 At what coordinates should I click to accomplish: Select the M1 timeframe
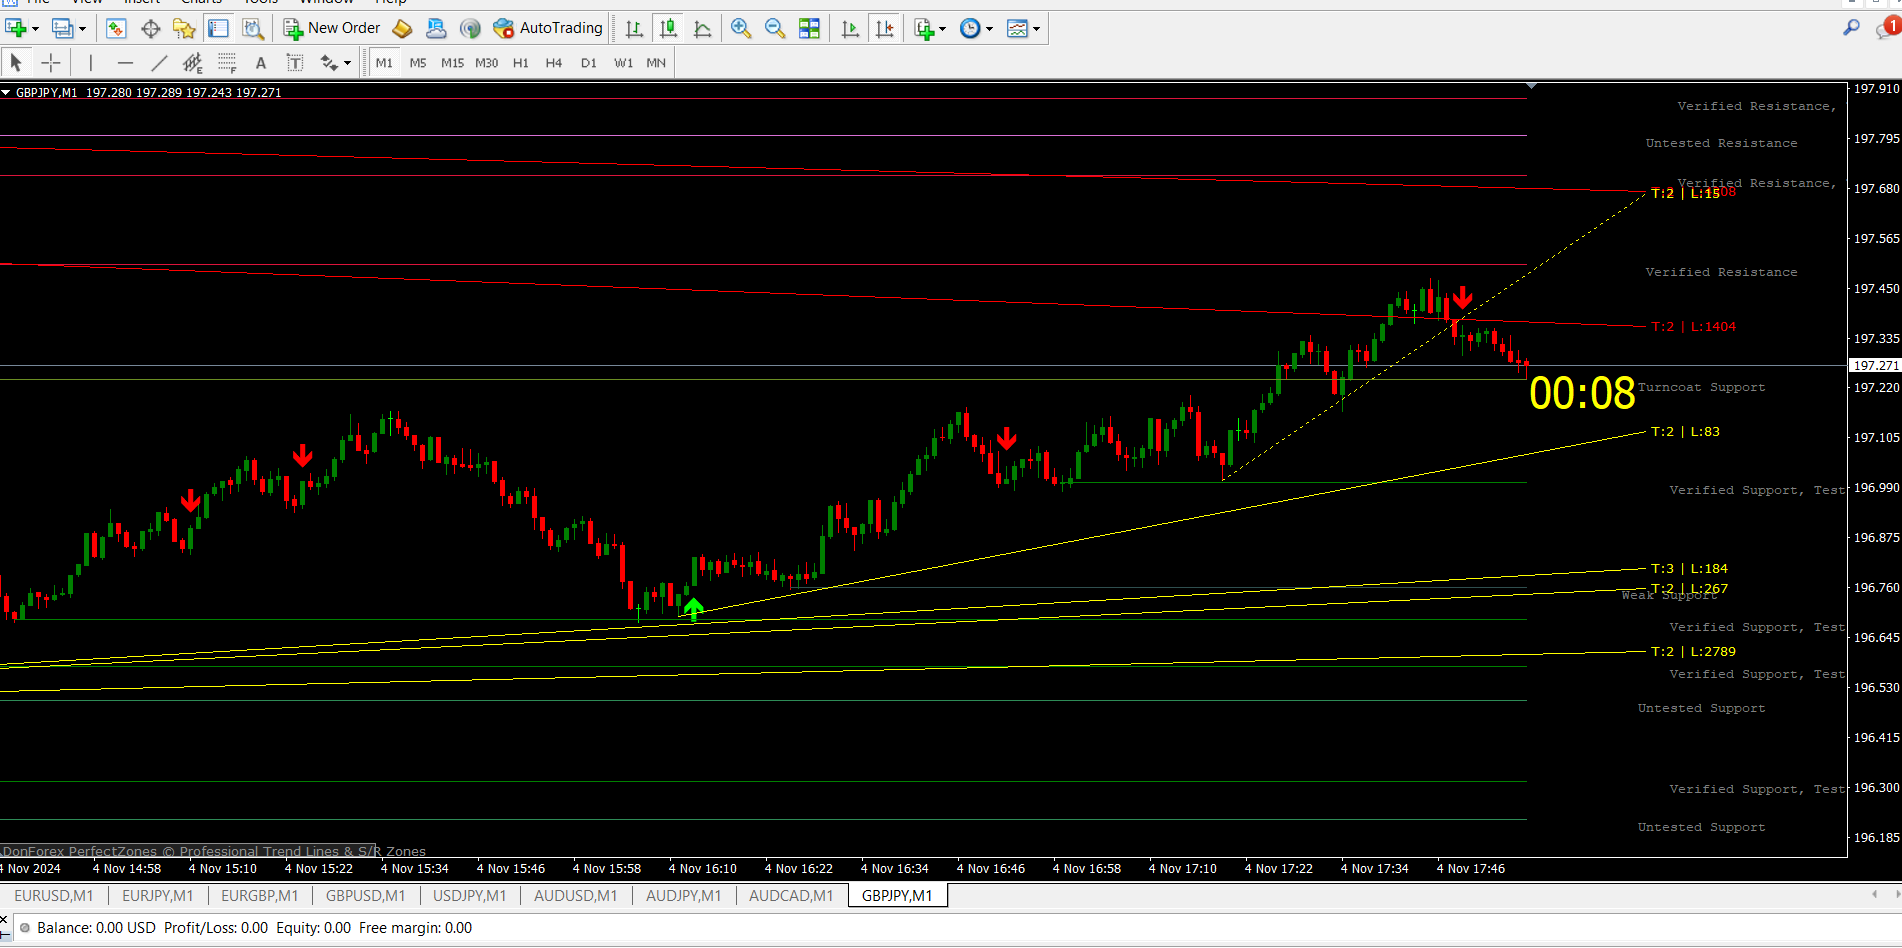[x=384, y=63]
